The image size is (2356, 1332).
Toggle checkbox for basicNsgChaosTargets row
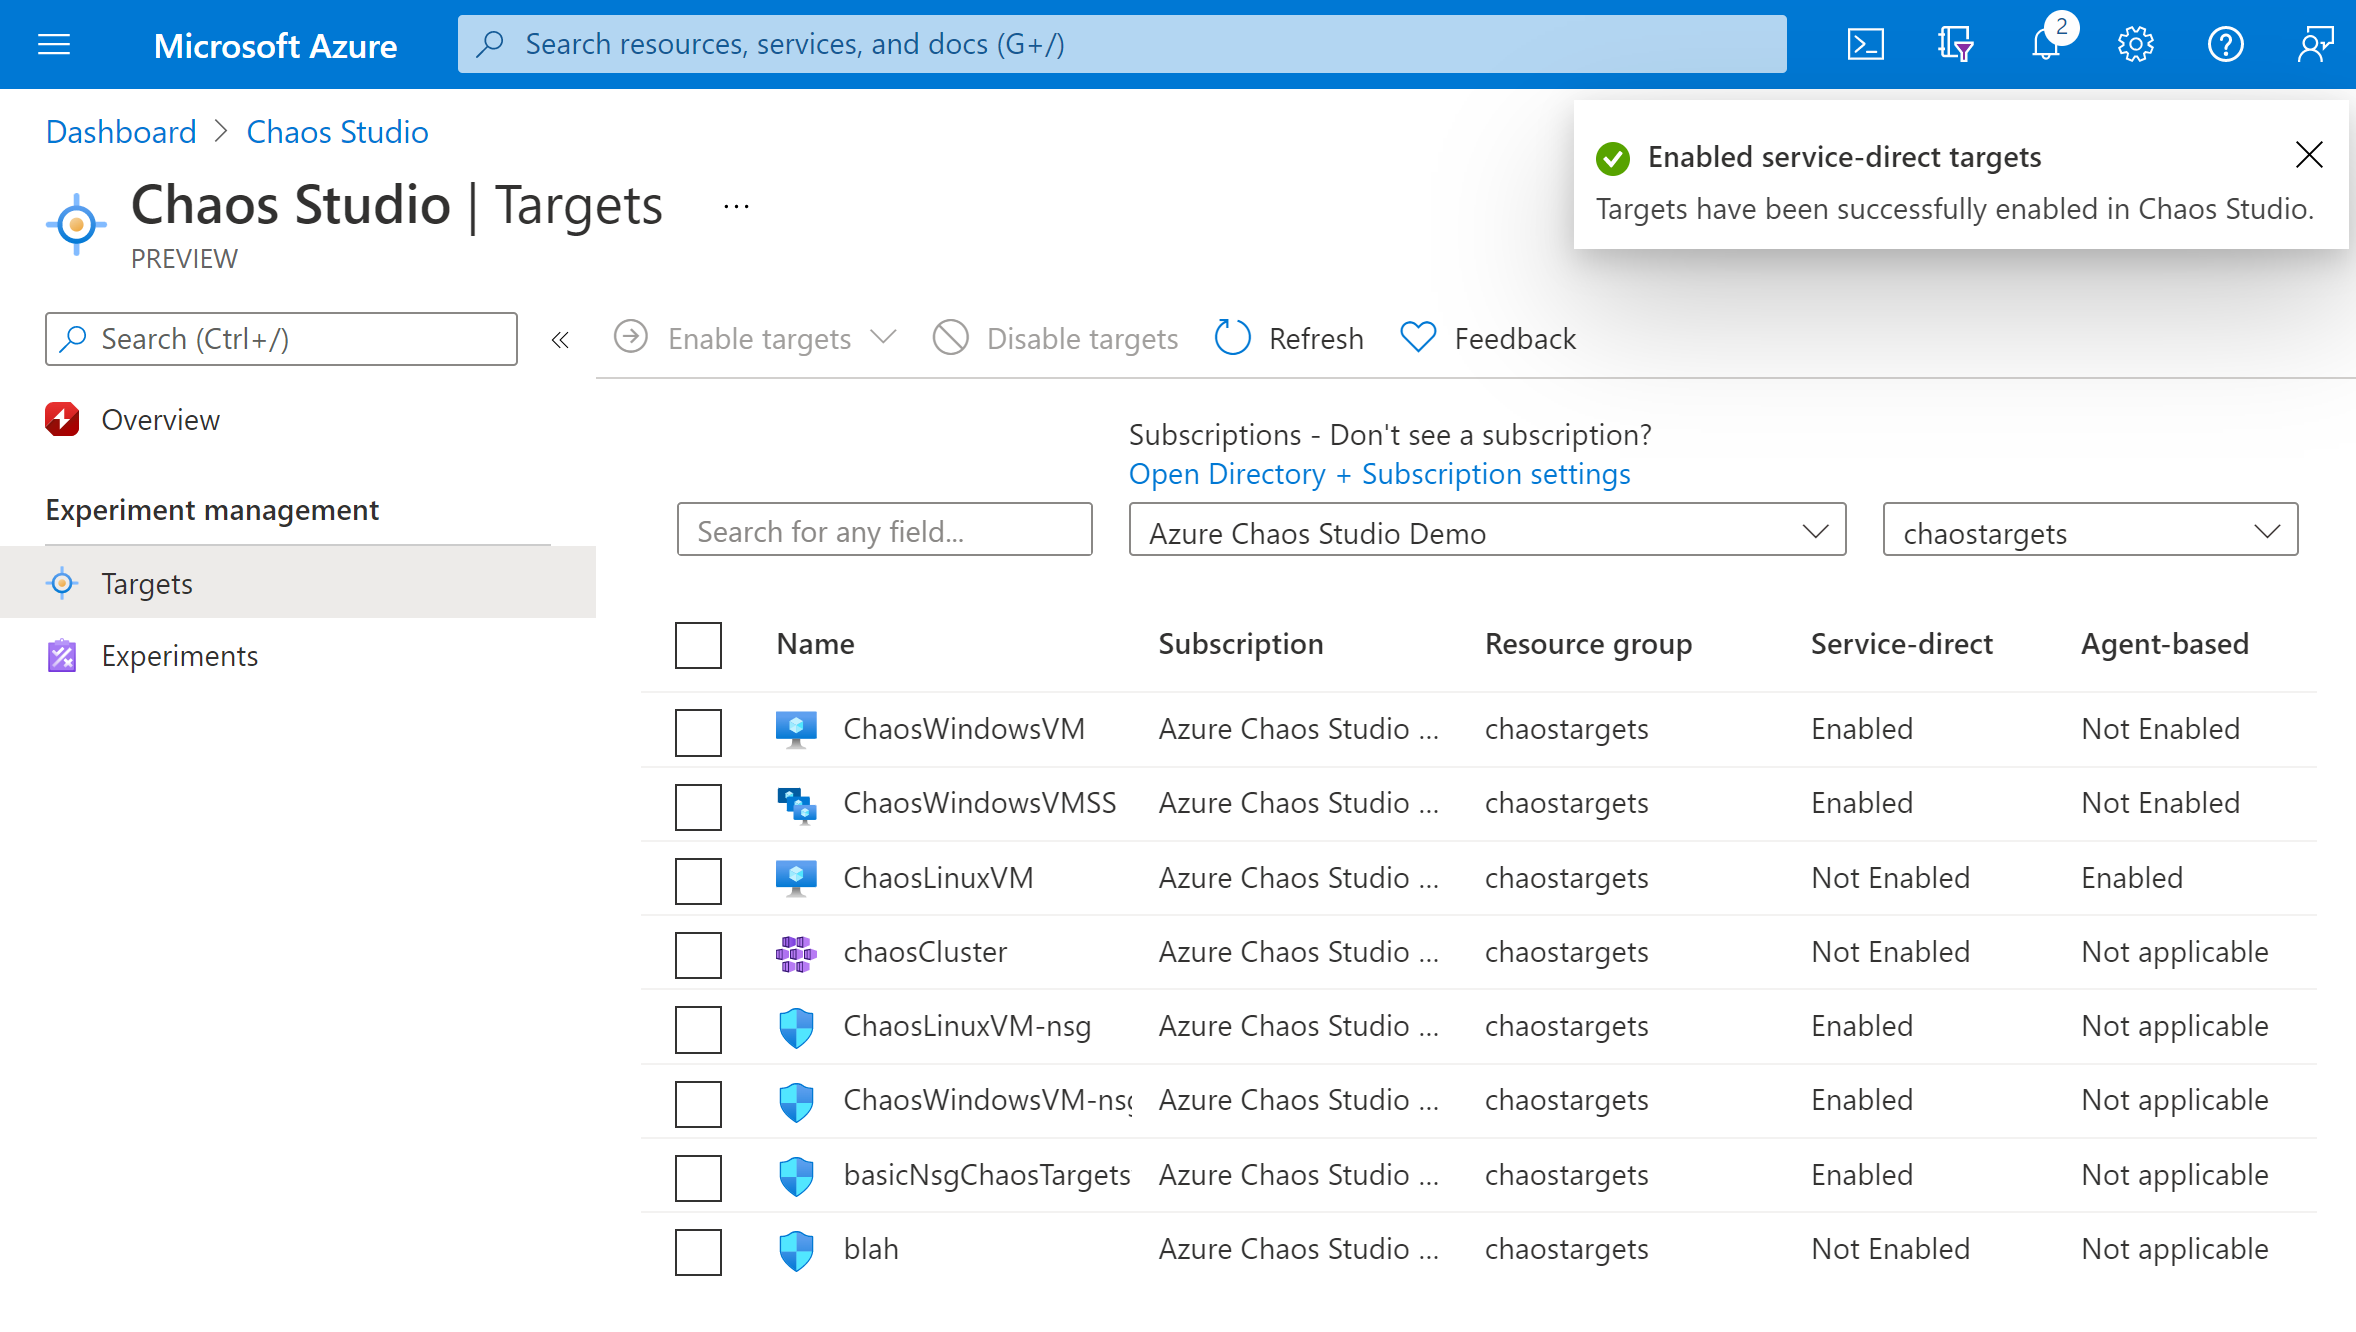(699, 1175)
